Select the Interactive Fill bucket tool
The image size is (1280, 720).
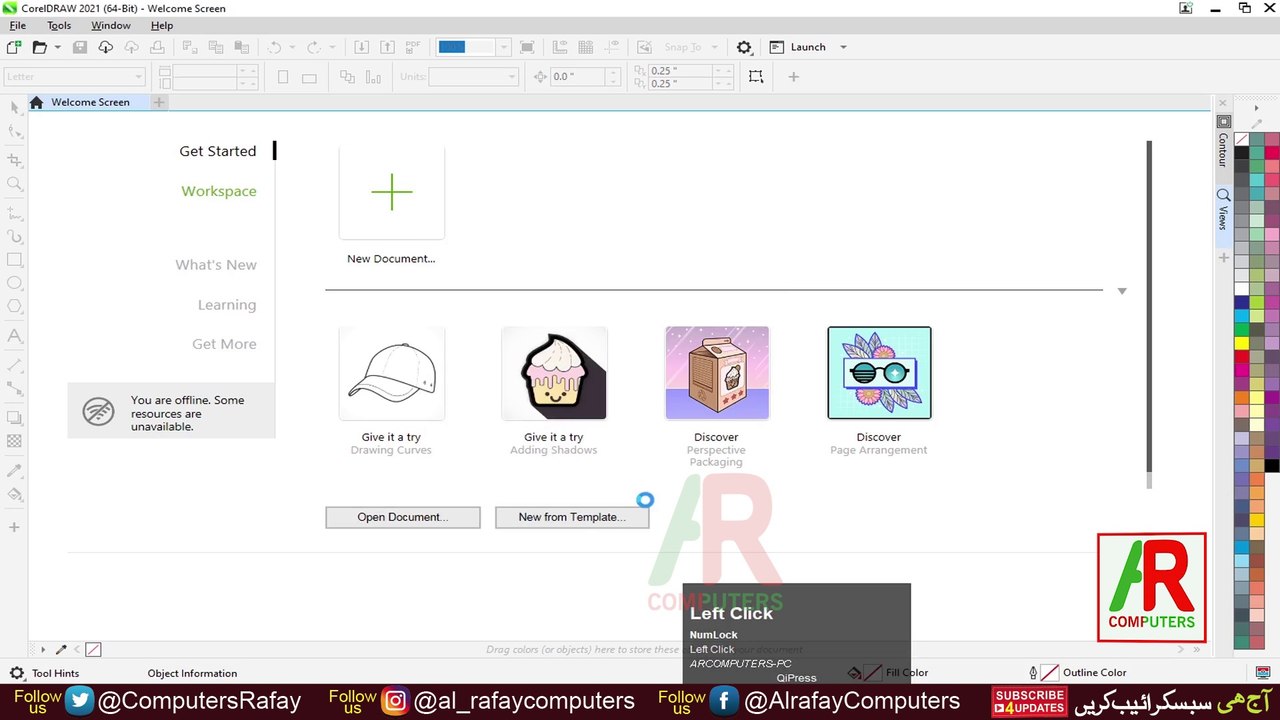pos(14,494)
